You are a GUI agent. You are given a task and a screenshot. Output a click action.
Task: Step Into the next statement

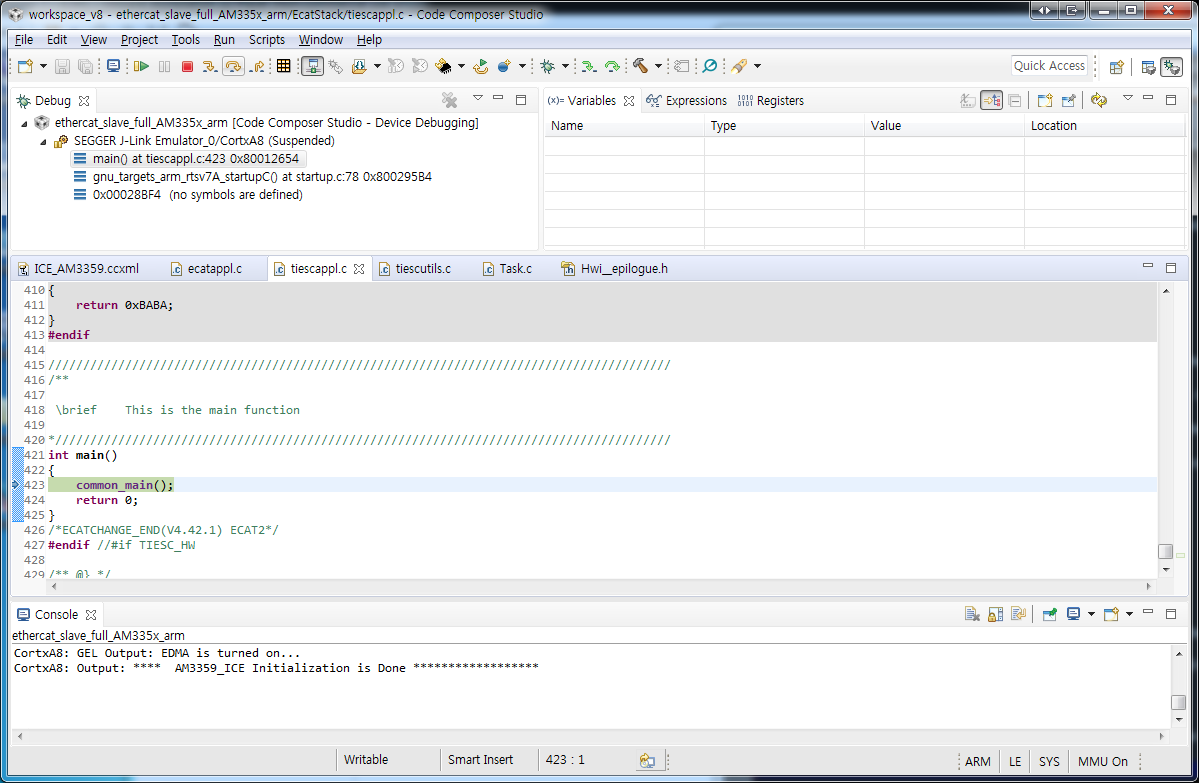[210, 66]
